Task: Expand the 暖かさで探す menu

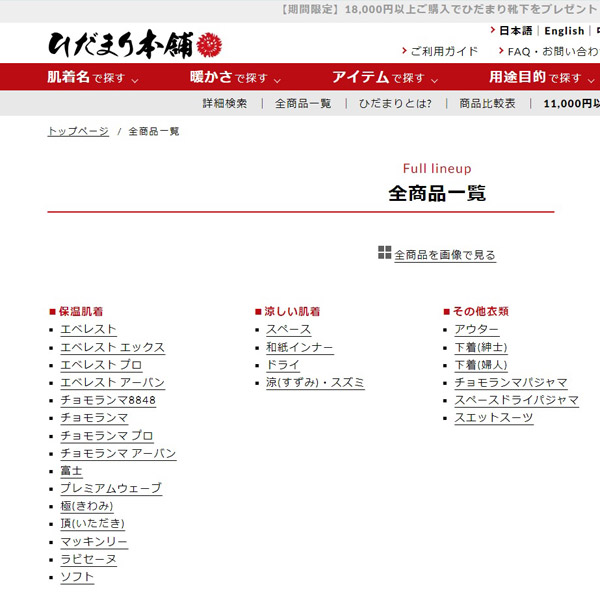Action: click(235, 77)
